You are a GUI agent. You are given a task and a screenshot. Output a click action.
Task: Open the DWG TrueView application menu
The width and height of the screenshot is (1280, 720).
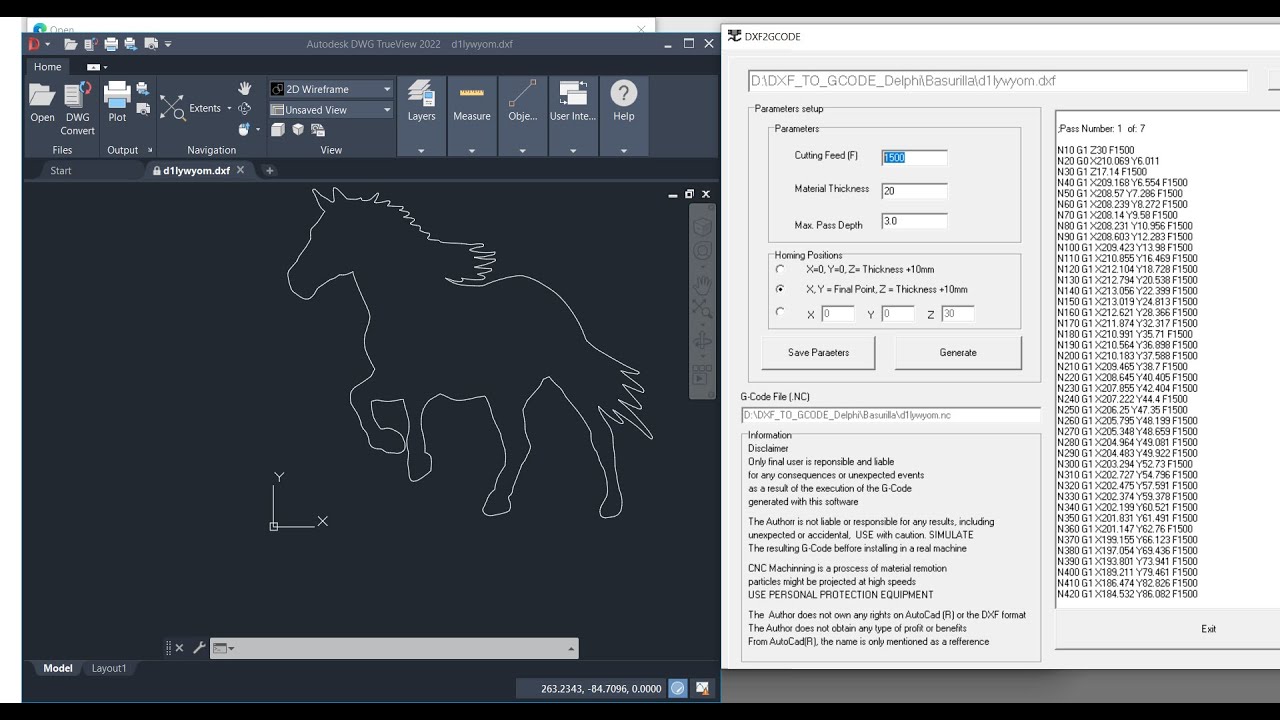pos(38,44)
